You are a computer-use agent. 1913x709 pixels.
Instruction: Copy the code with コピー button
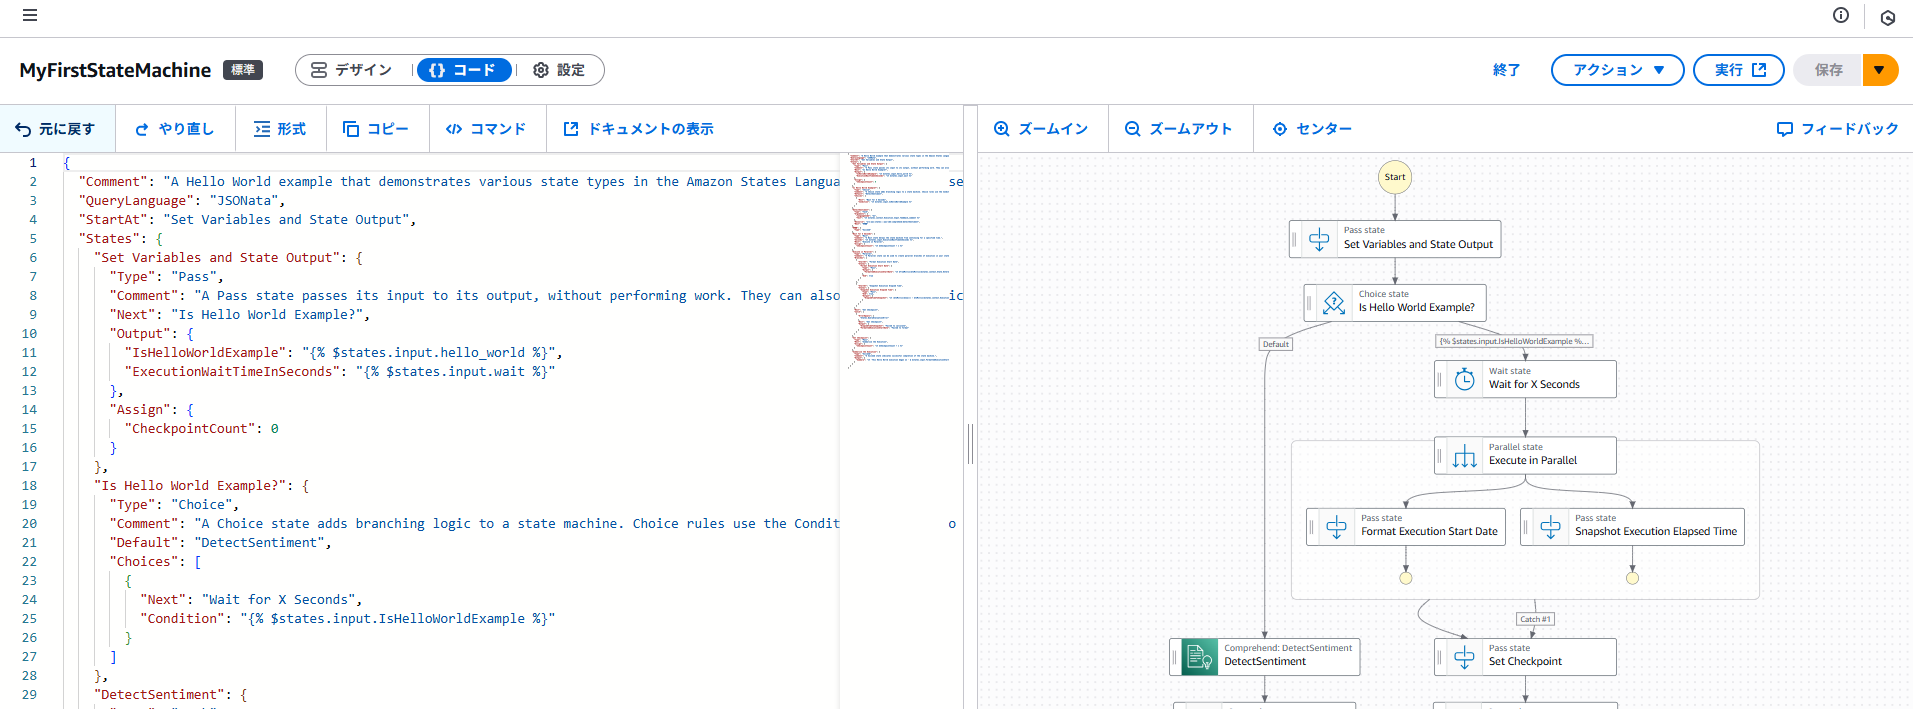click(376, 129)
